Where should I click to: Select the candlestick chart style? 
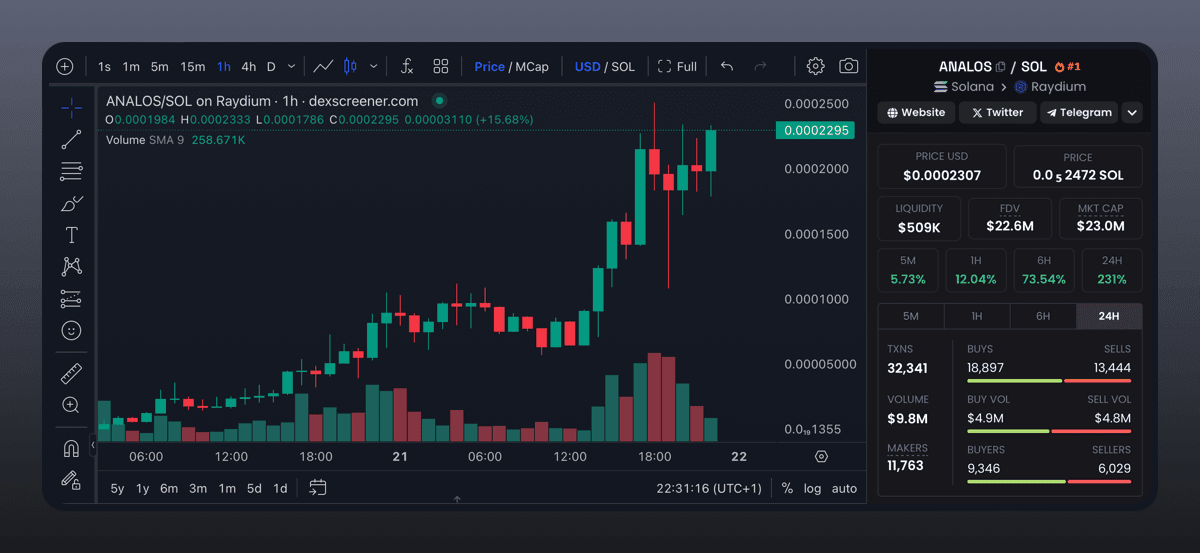click(x=350, y=67)
